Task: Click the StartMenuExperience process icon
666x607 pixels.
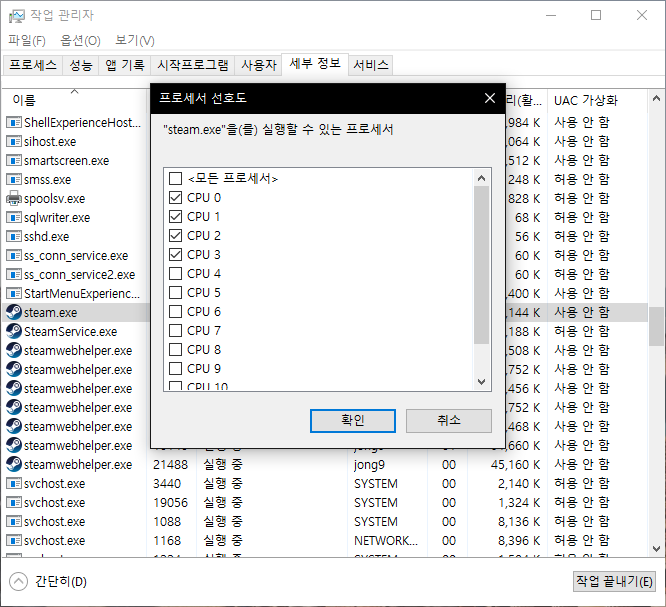Action: [14, 294]
